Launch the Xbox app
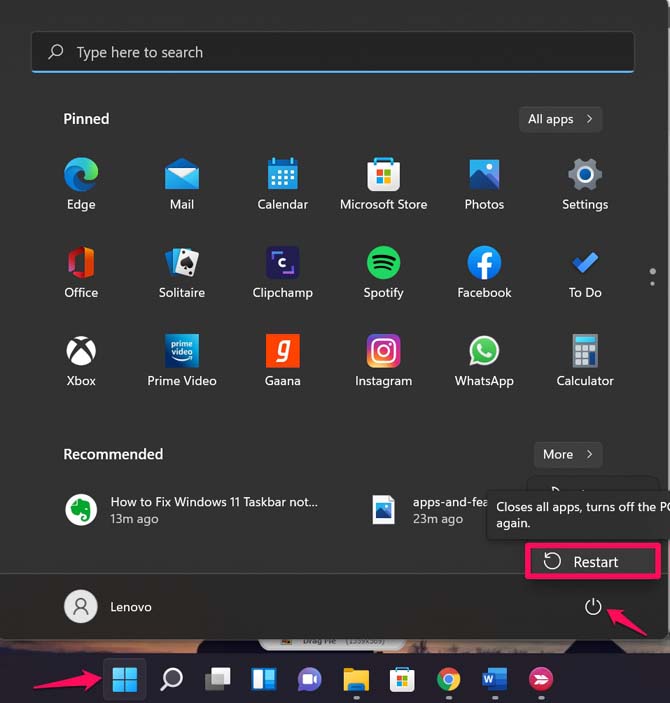 [81, 360]
